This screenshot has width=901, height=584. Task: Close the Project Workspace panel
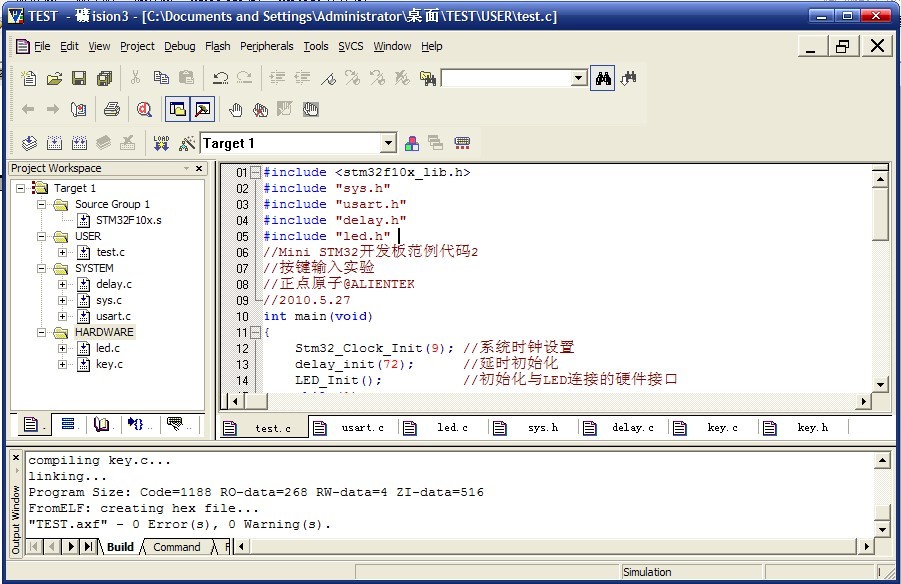199,168
